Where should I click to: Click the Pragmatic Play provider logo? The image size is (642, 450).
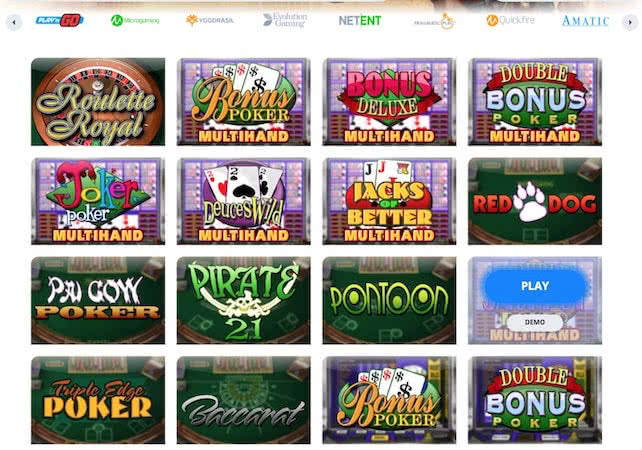(x=434, y=21)
